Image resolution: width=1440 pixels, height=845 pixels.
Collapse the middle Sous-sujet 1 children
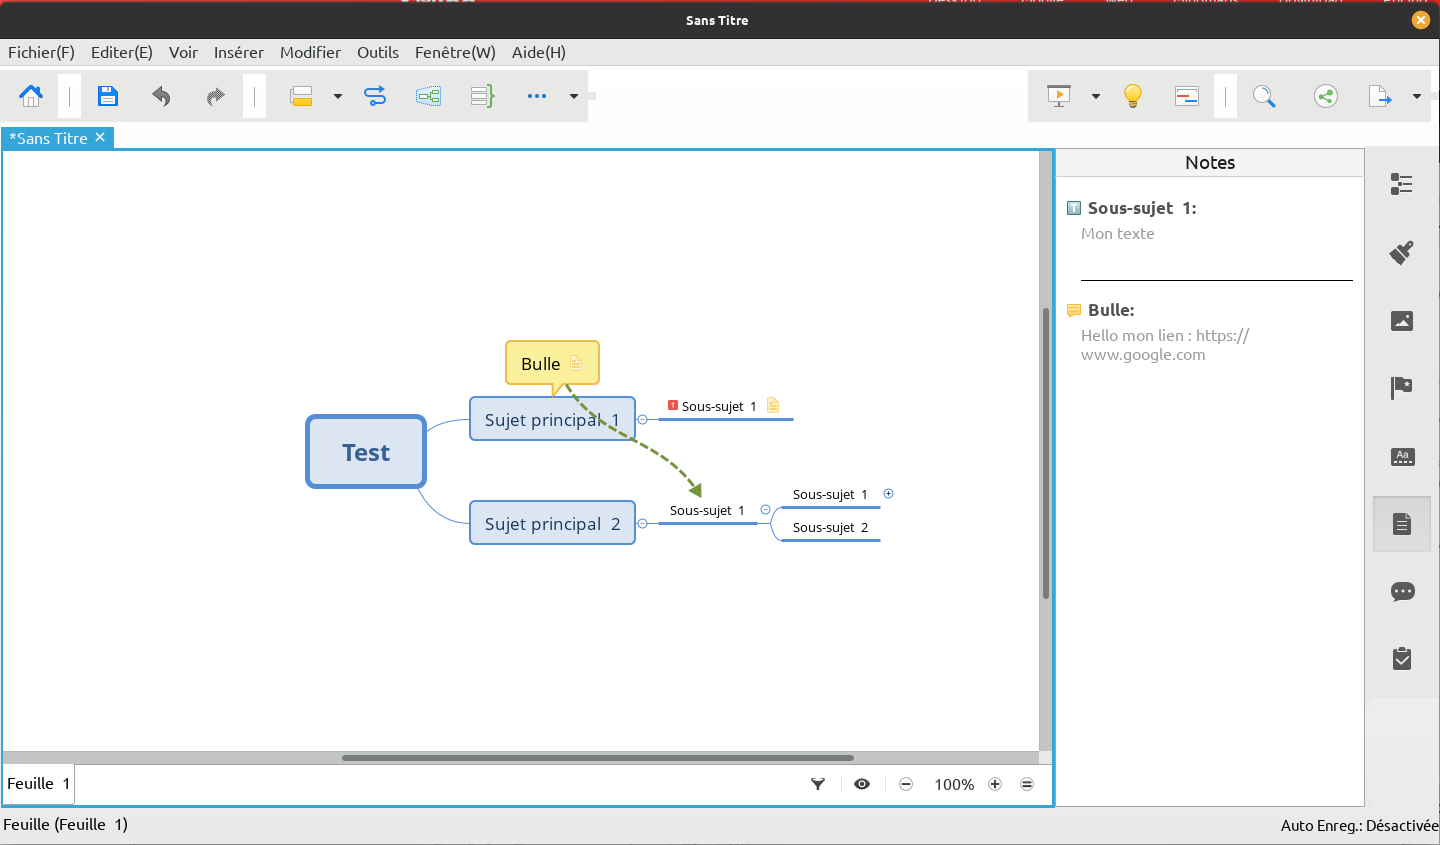click(766, 510)
